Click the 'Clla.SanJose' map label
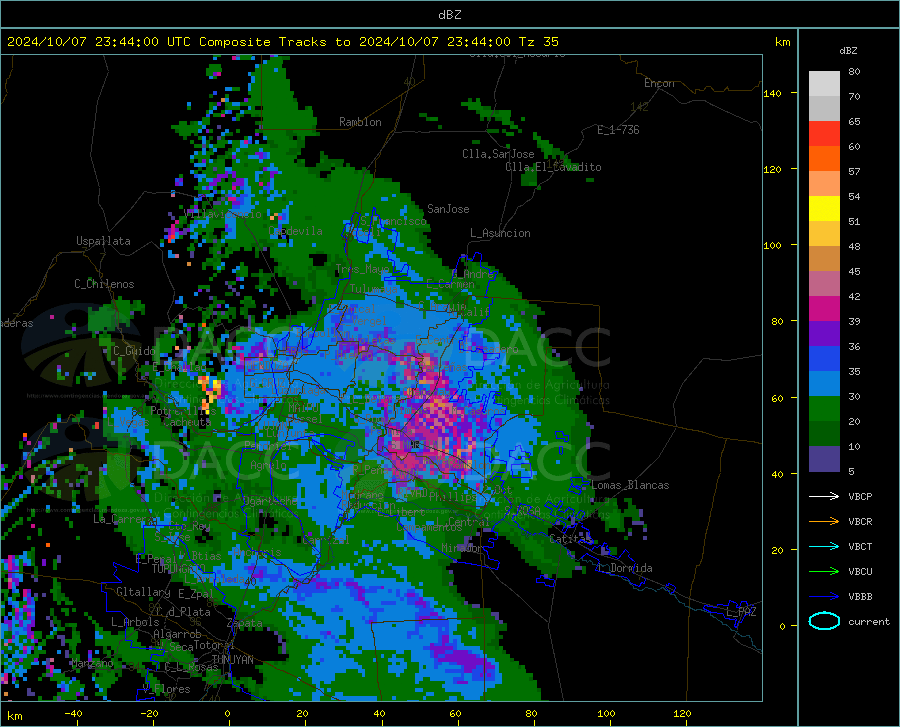Image resolution: width=900 pixels, height=727 pixels. (498, 154)
